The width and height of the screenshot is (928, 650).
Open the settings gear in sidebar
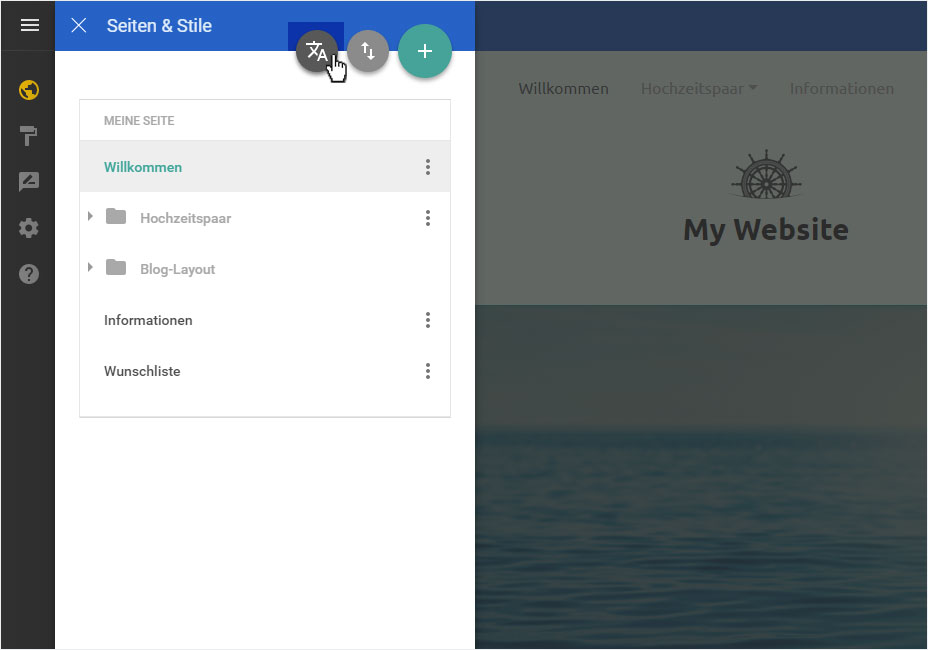[28, 228]
